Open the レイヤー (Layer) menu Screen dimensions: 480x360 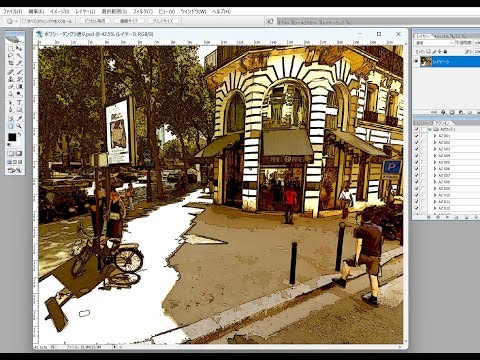tap(85, 11)
